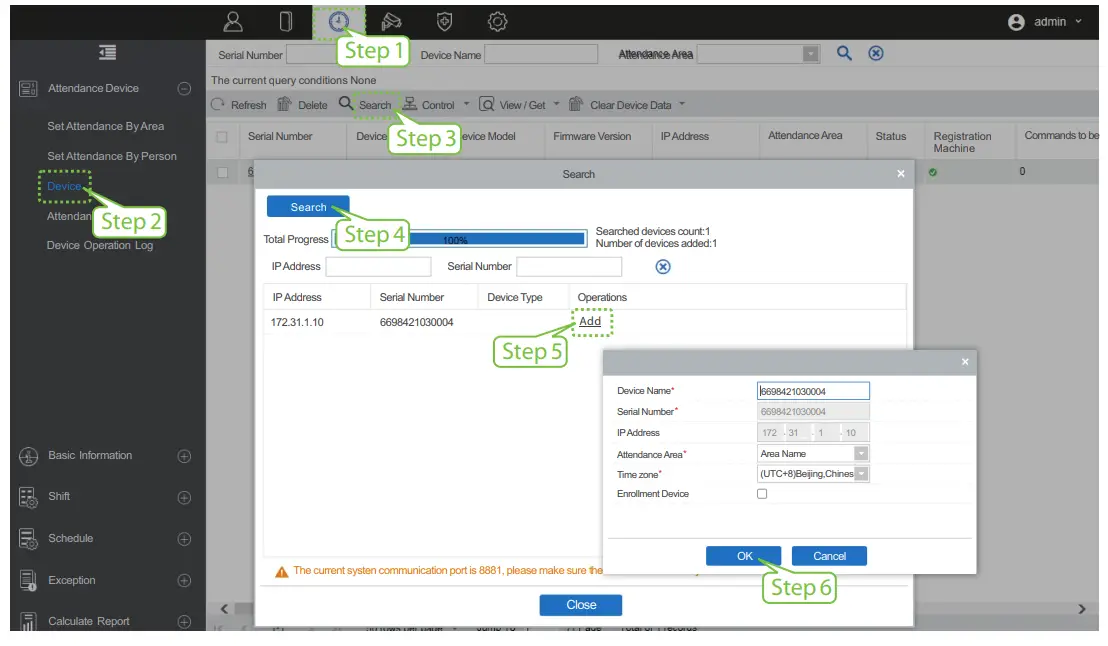Click the Schedule sidebar icon
This screenshot has width=1108, height=646.
(x=28, y=539)
